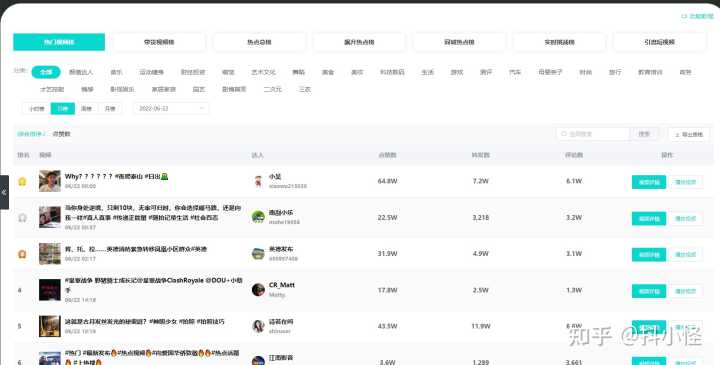Switch to the 同城热点榜 tab
Image resolution: width=720 pixels, height=365 pixels.
[459, 42]
